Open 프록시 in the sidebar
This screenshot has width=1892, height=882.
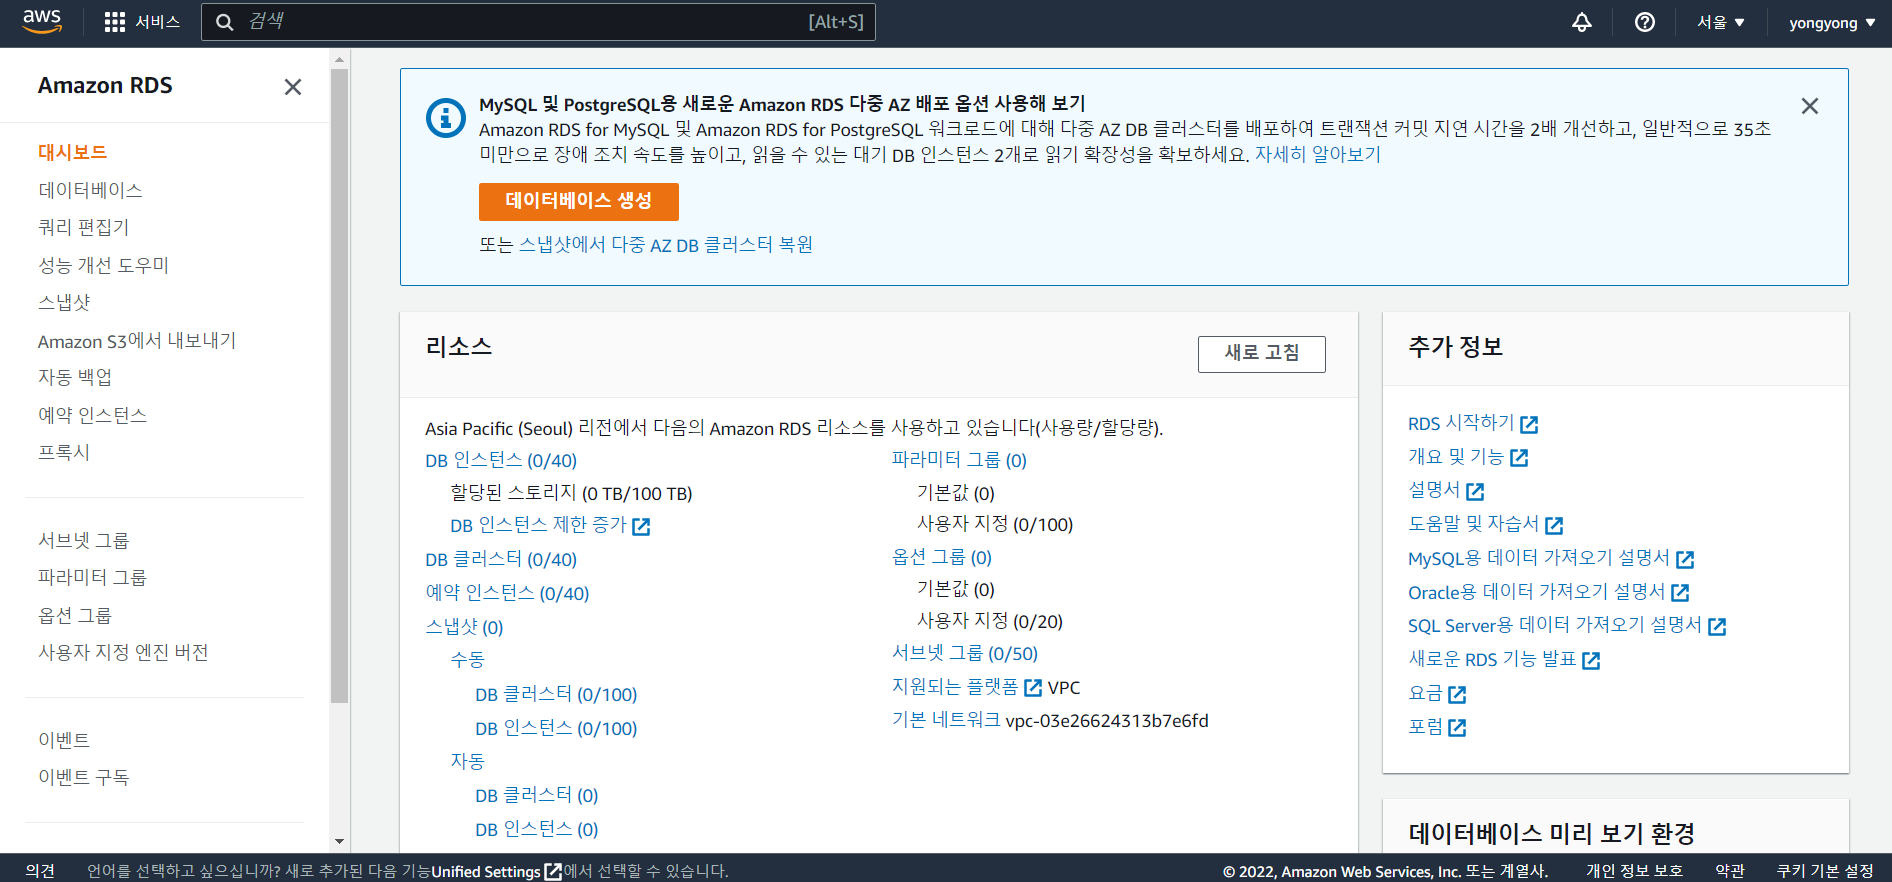tap(64, 452)
